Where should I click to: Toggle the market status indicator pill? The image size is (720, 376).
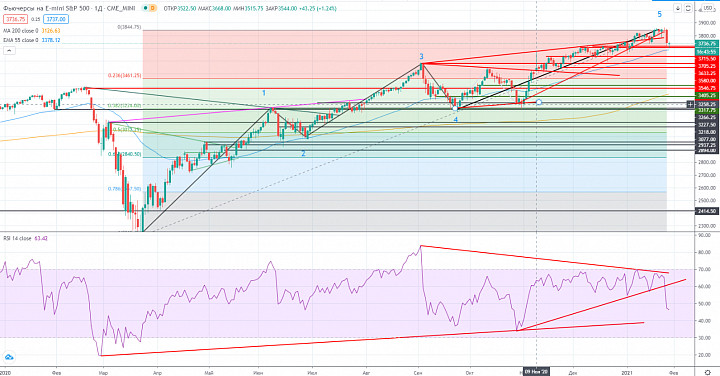(x=145, y=8)
